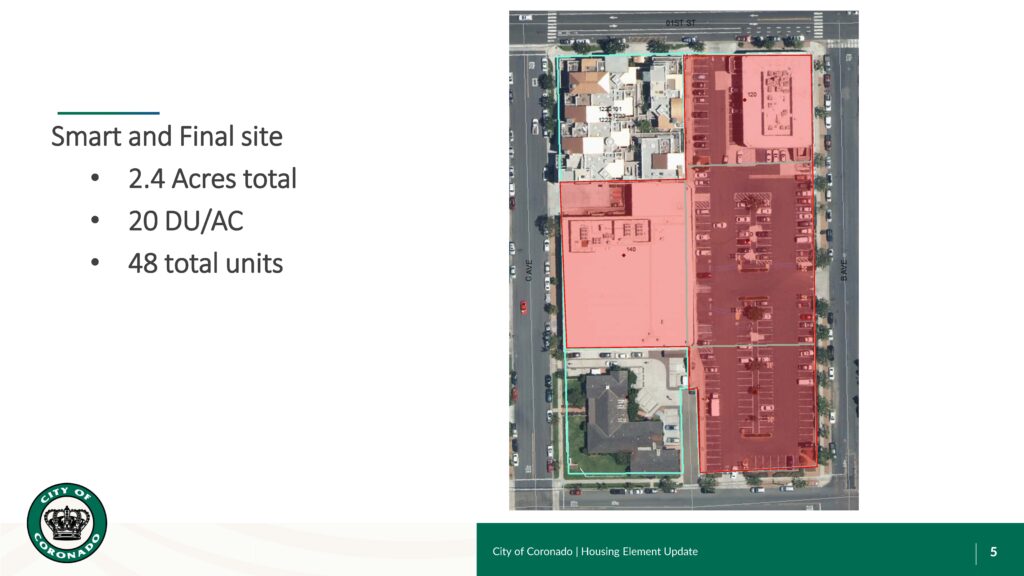1024x576 pixels.
Task: Click the 'C AVE' street label
Action: coord(529,270)
